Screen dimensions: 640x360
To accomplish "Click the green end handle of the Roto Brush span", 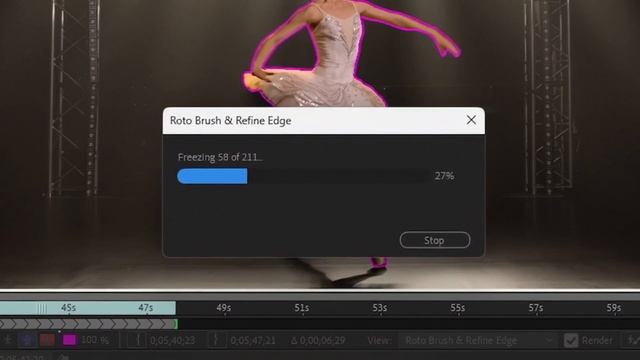I will click(x=176, y=324).
